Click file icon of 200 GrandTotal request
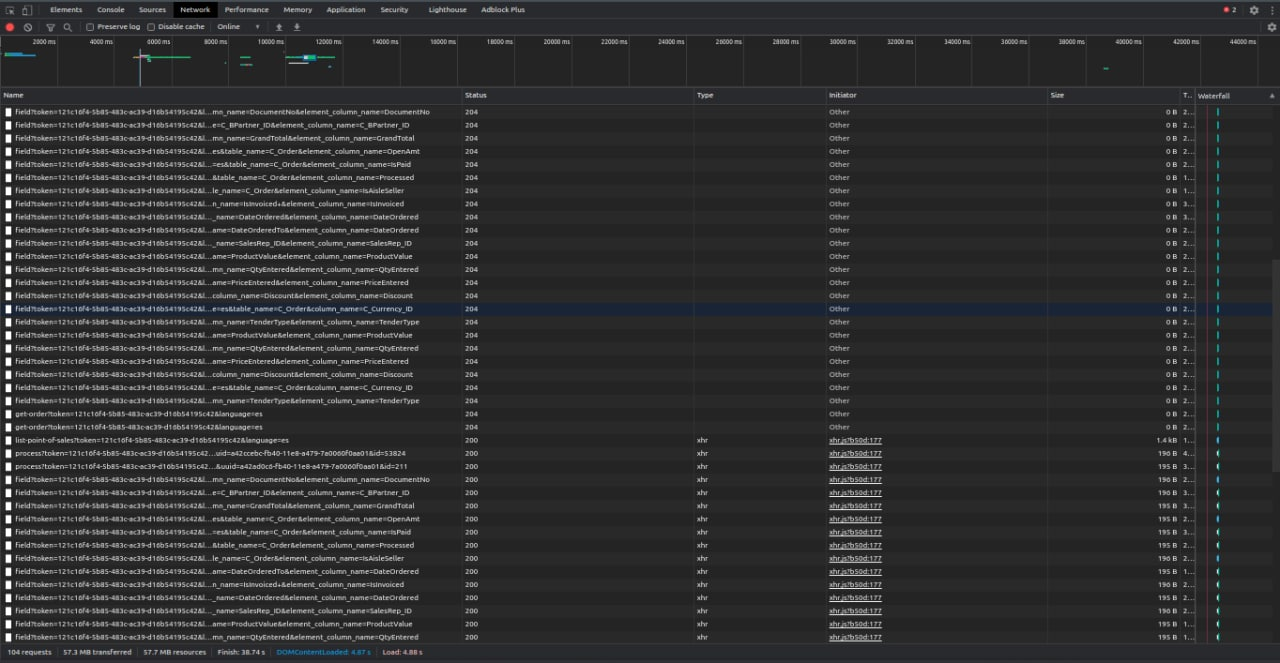 9,506
